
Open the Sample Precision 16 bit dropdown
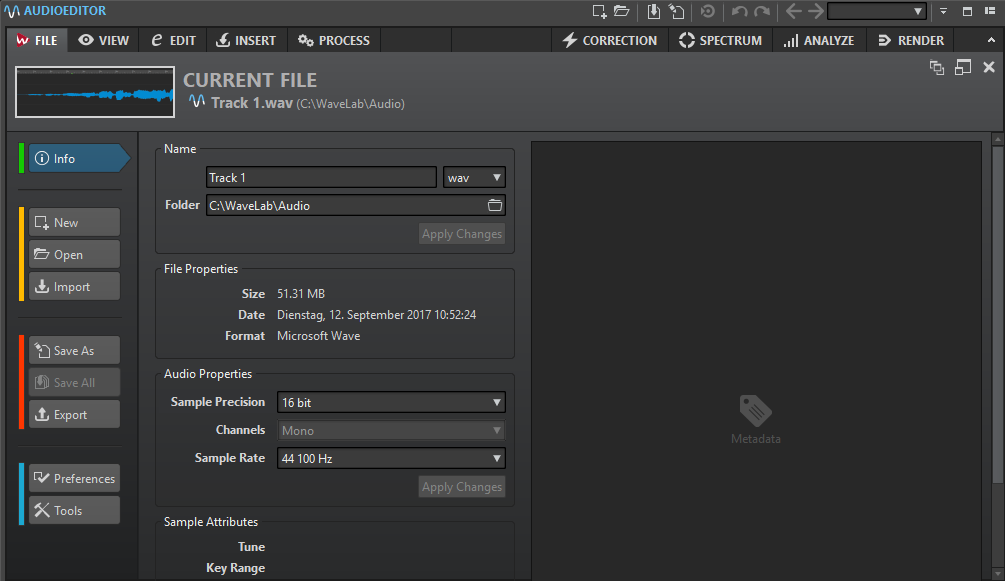pos(391,403)
